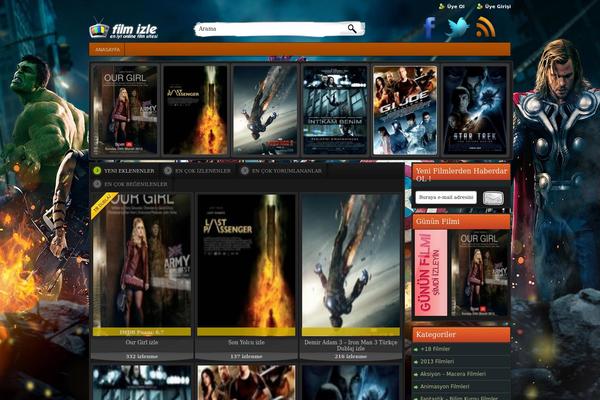Open Iron Man falling poster in carousel
600x400 pixels.
(x=265, y=110)
